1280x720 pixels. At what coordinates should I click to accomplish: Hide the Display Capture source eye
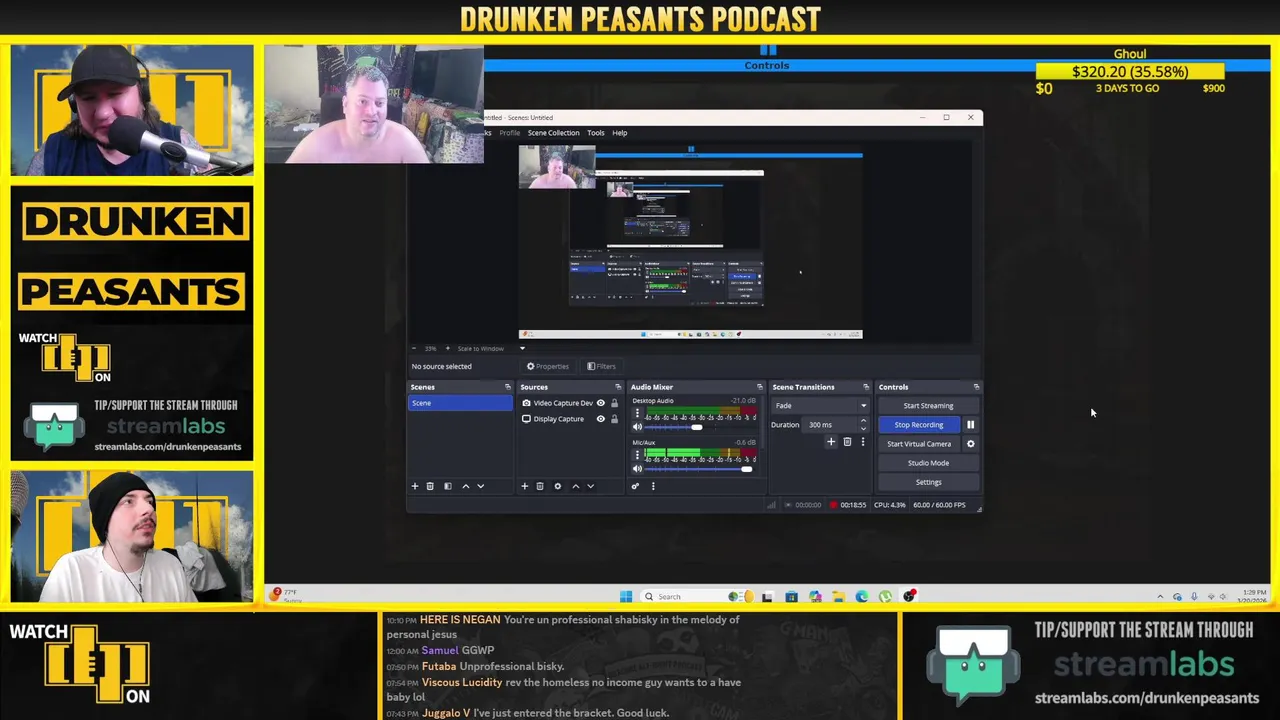coord(601,419)
